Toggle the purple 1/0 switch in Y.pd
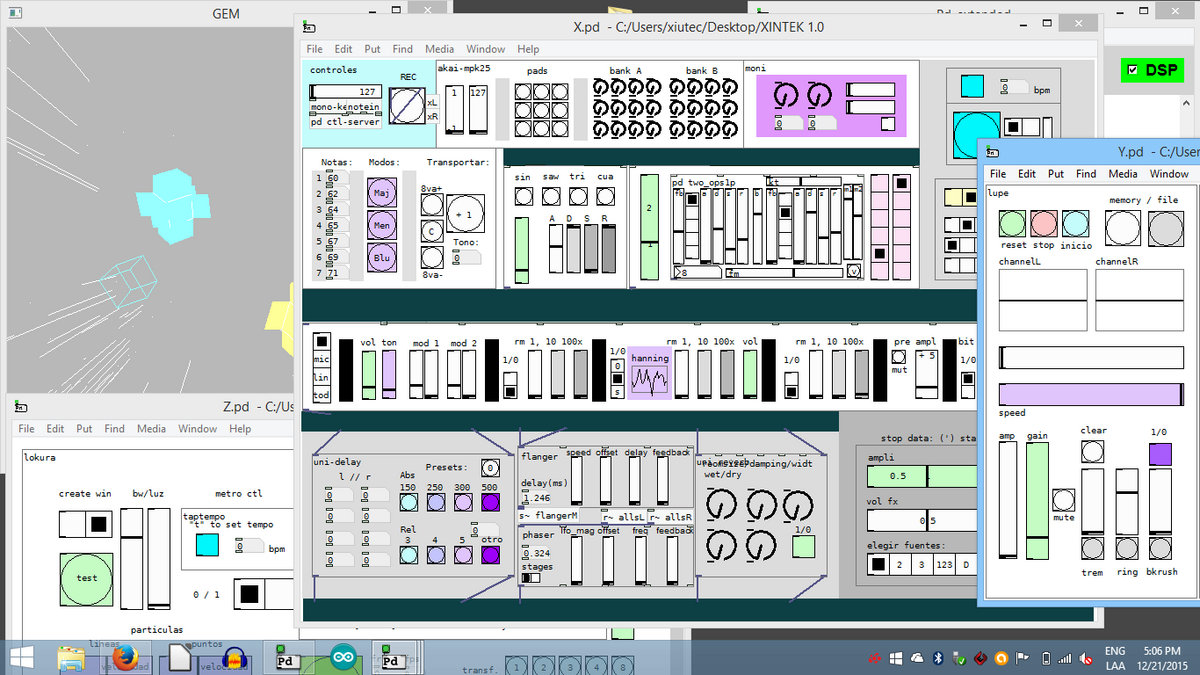Screen dimensions: 1200x675 click(1159, 454)
